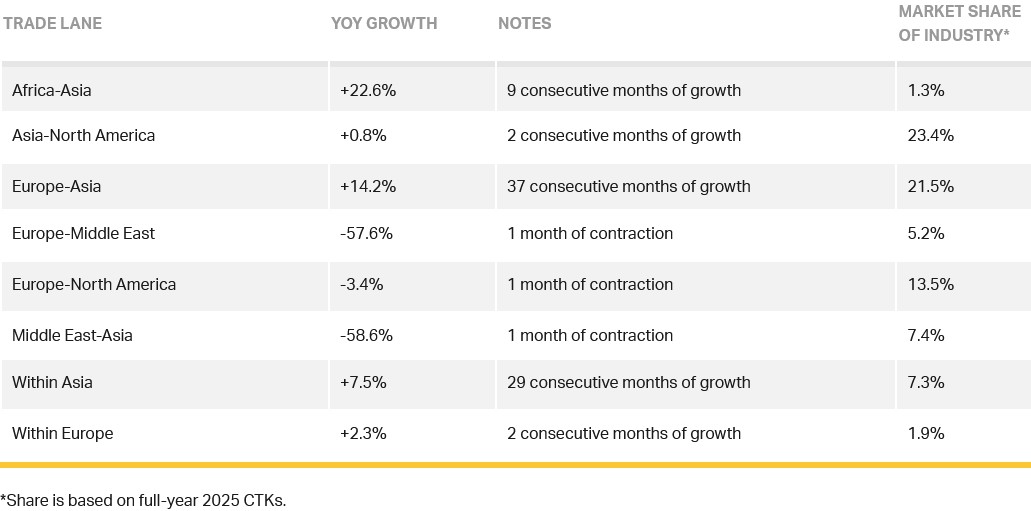Click the NOTES column header
The width and height of the screenshot is (1031, 511).
524,23
